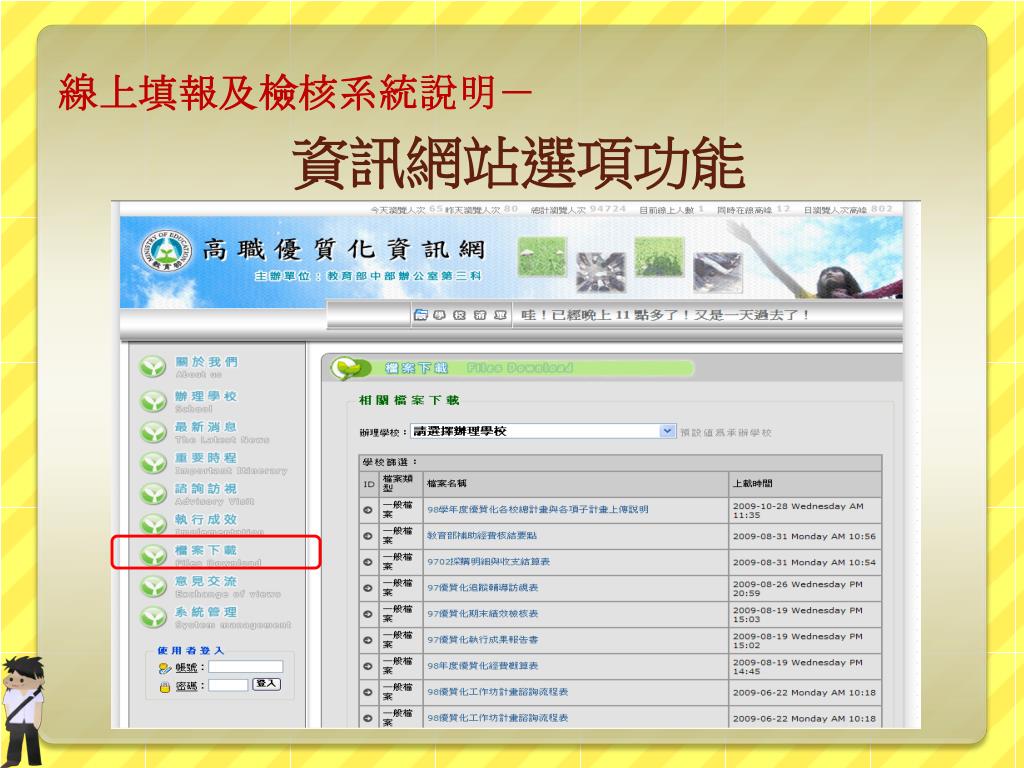Click the 學 round icon beside the folder

click(x=440, y=315)
